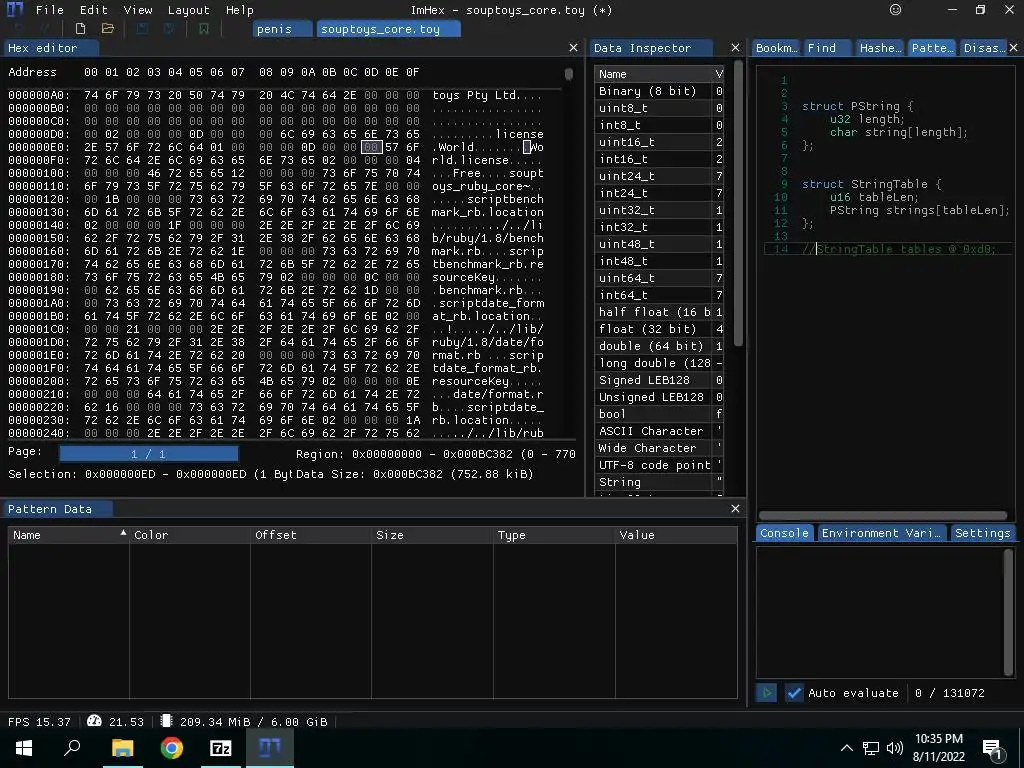Click the save toolbar icon
1024x768 pixels.
pyautogui.click(x=142, y=29)
